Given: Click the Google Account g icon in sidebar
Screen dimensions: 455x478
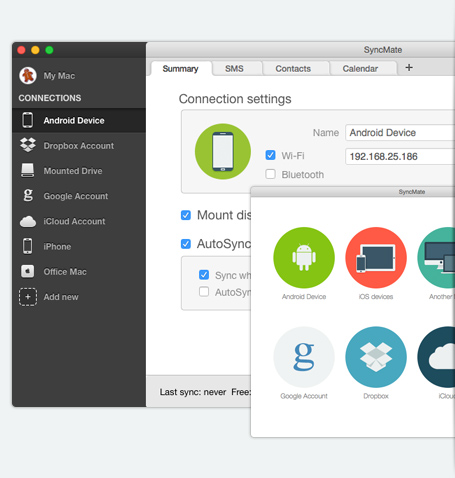Looking at the screenshot, I should (x=28, y=196).
